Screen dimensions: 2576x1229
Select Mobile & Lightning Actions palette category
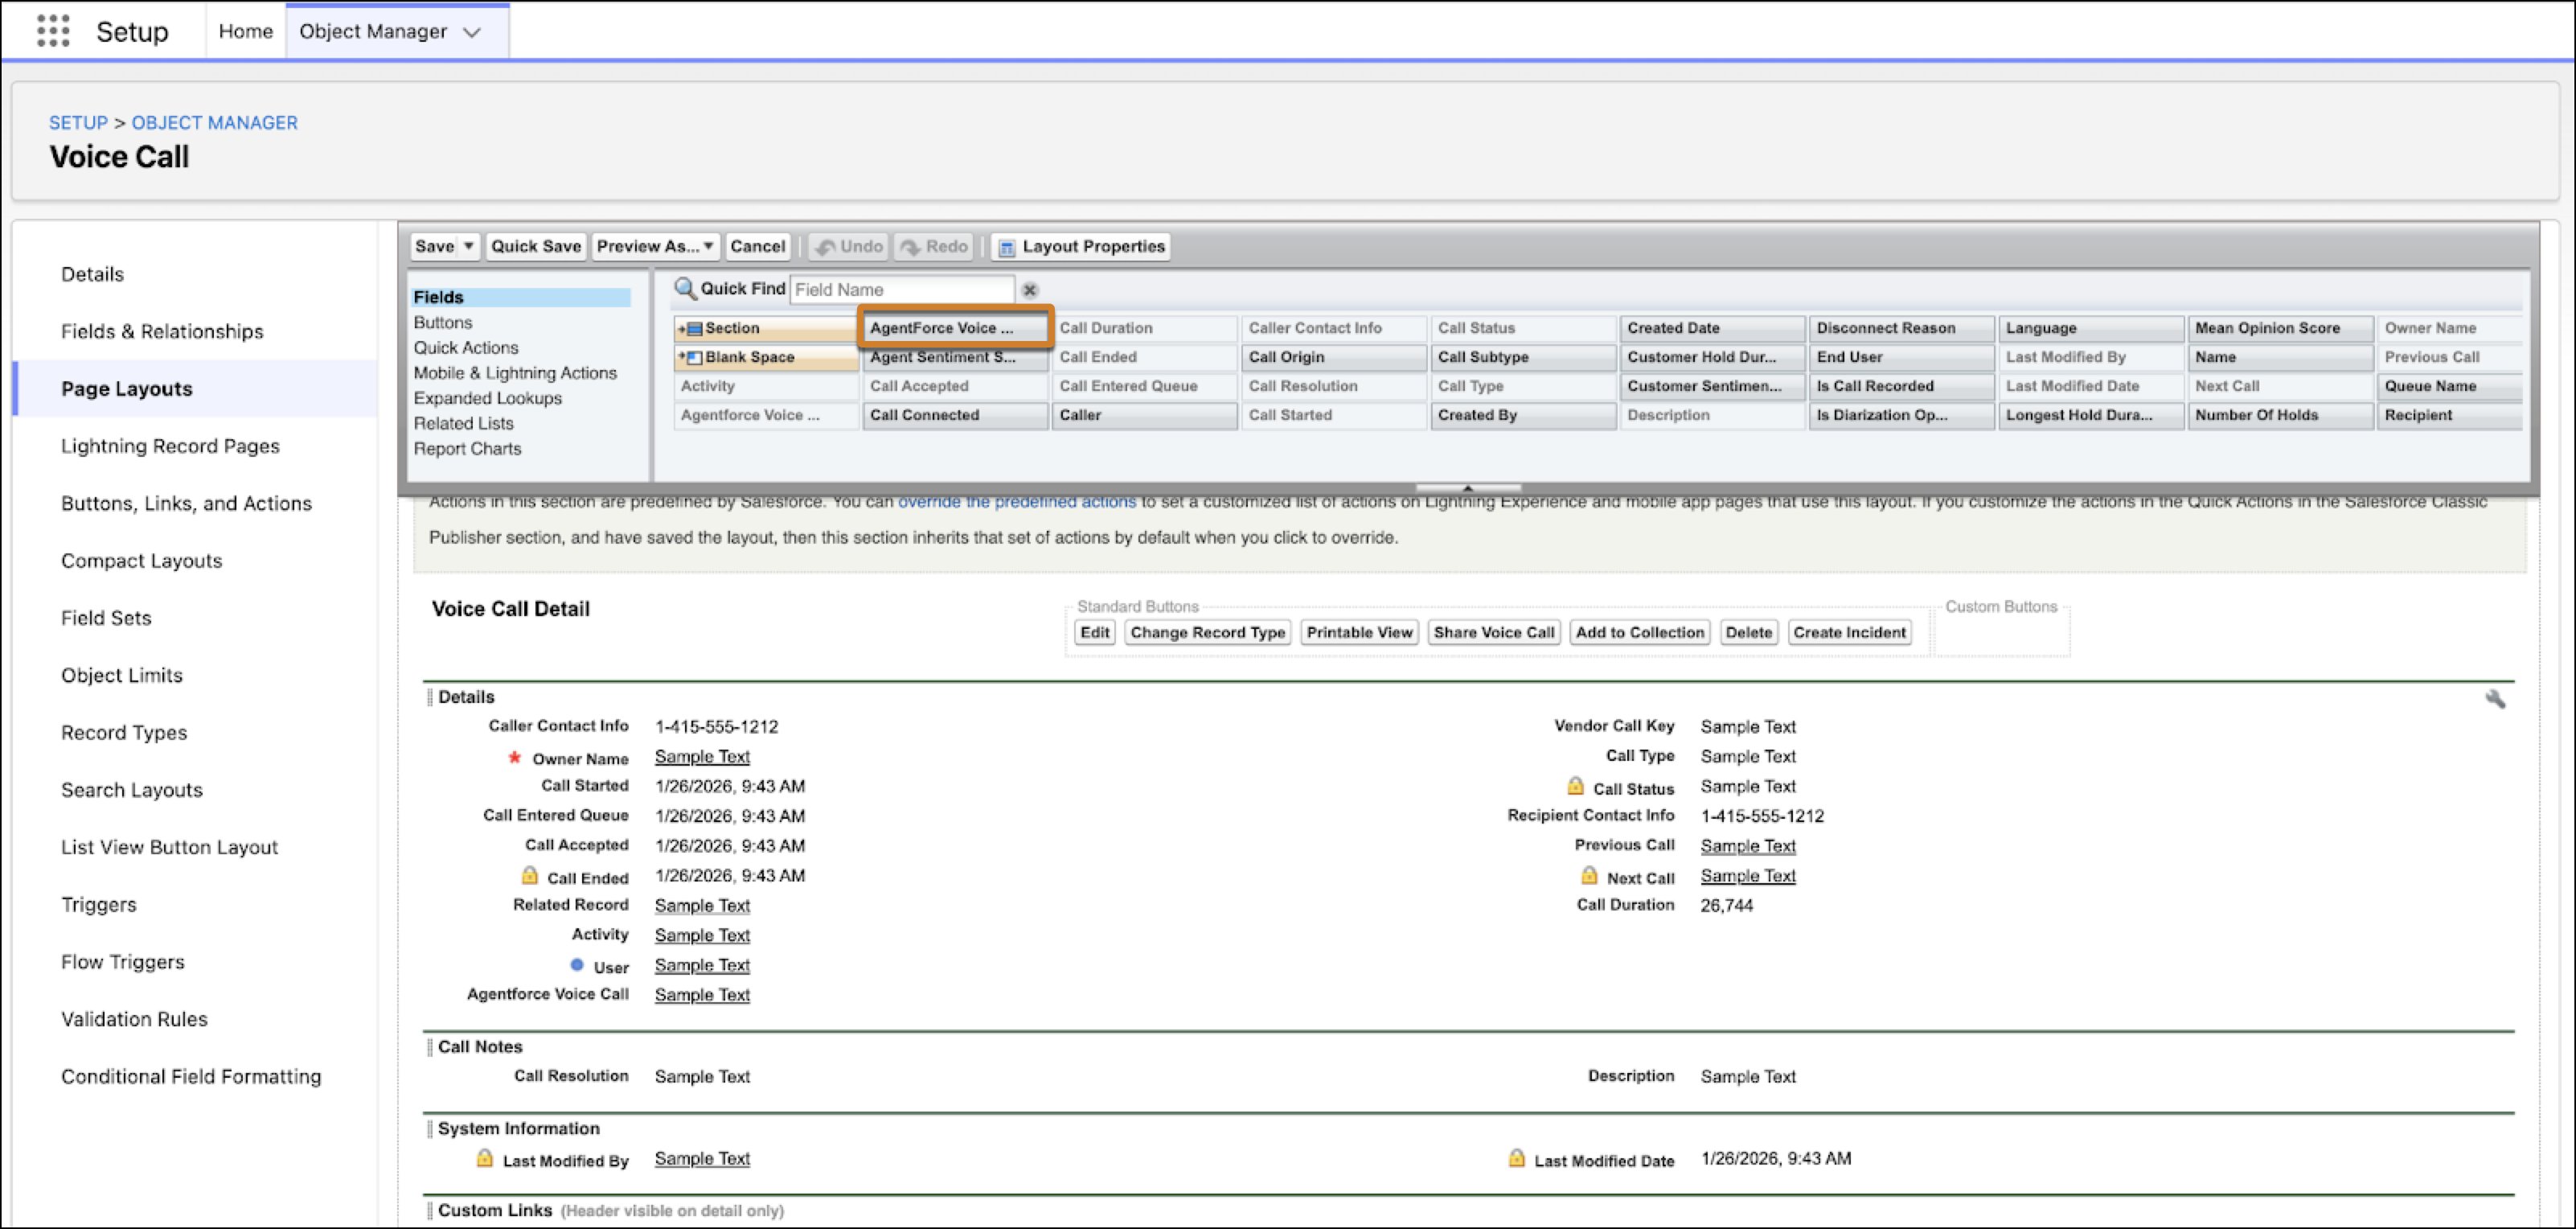click(x=515, y=373)
